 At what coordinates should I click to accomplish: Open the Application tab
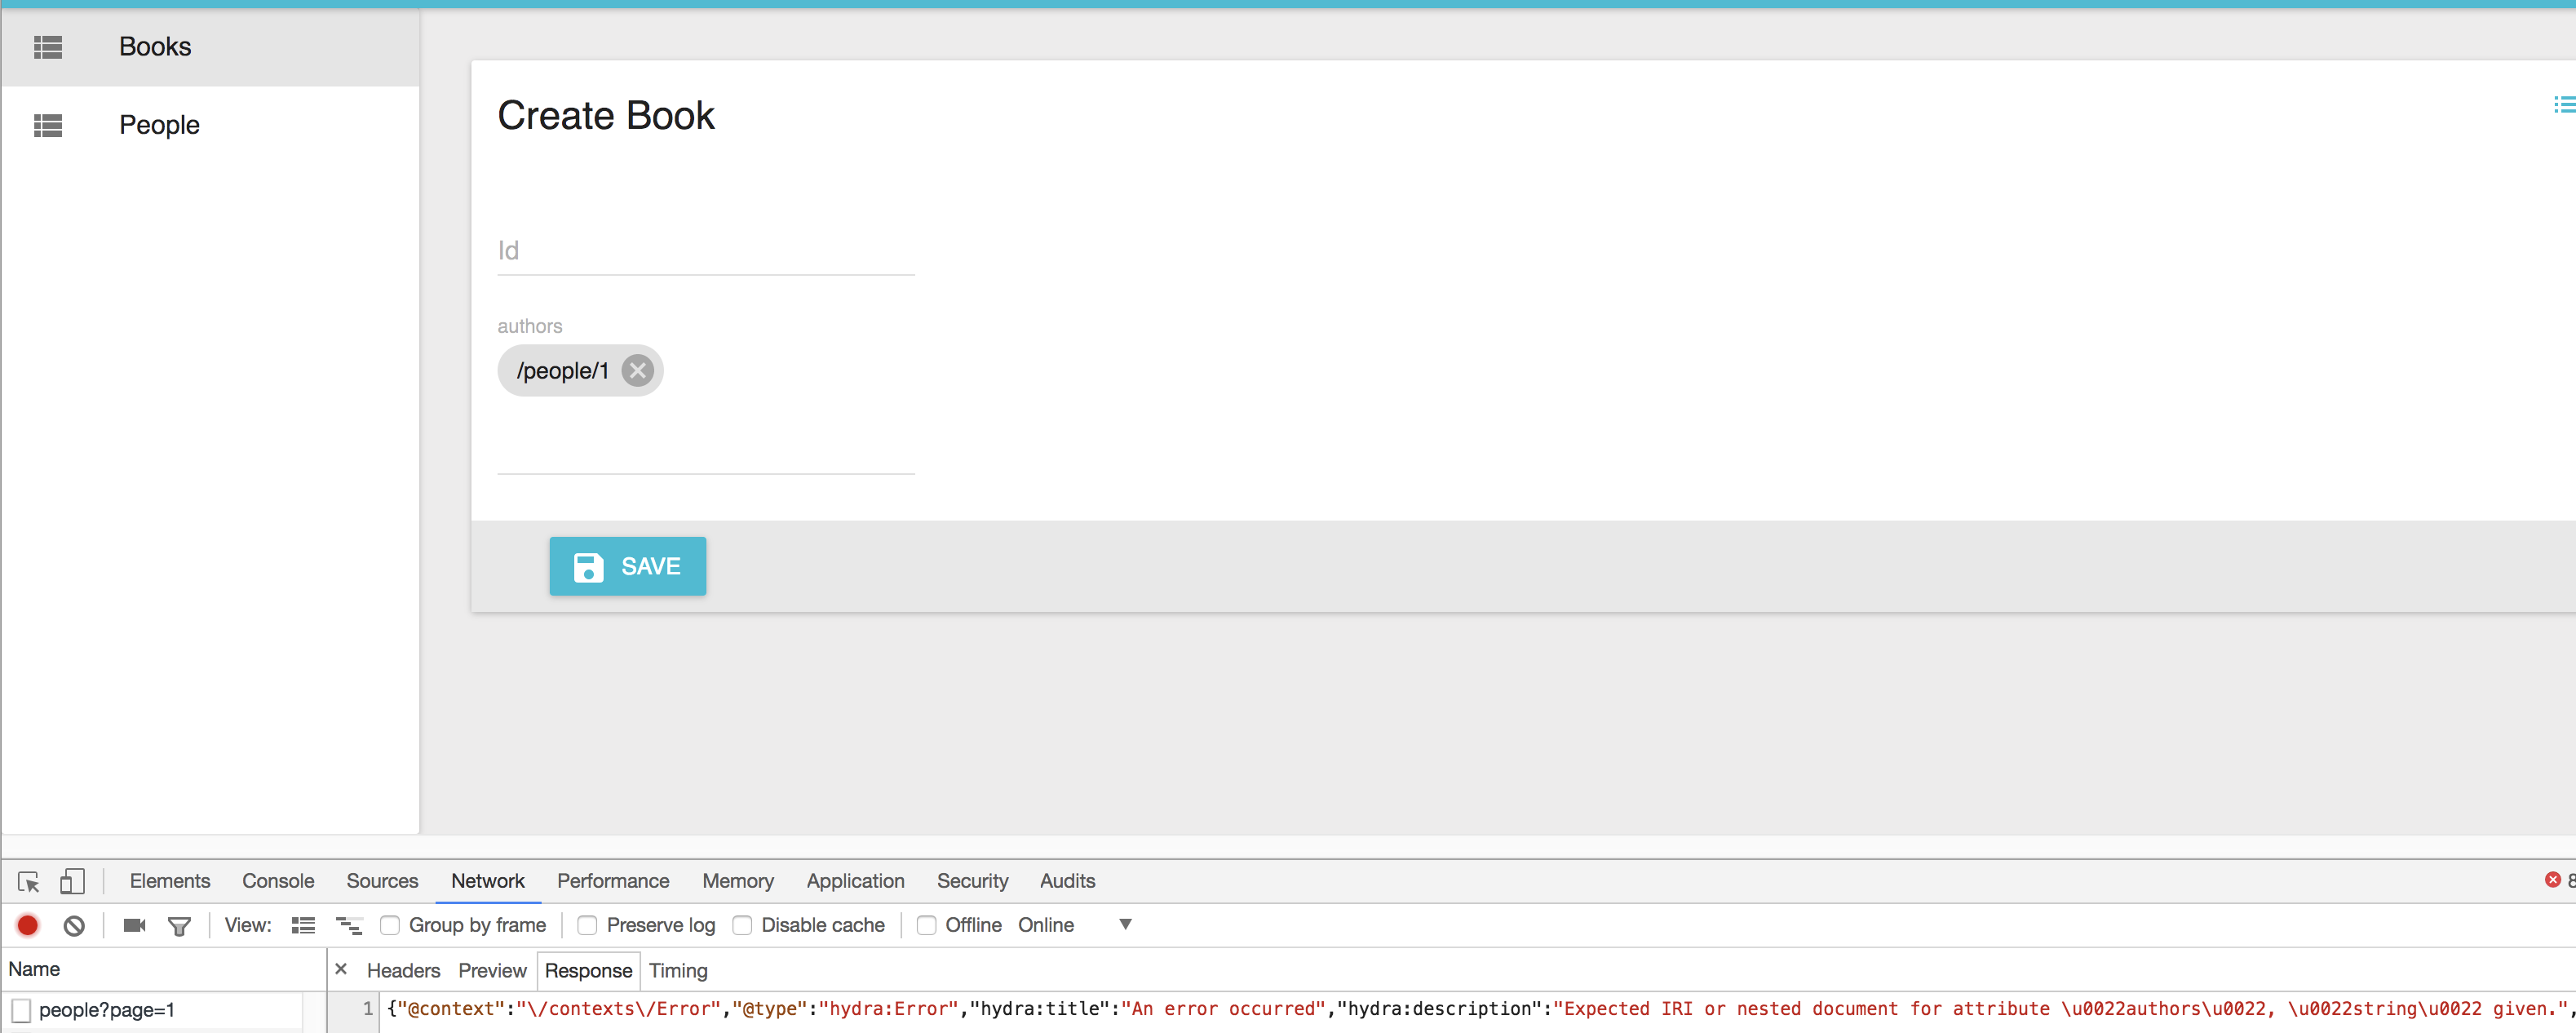click(x=855, y=881)
